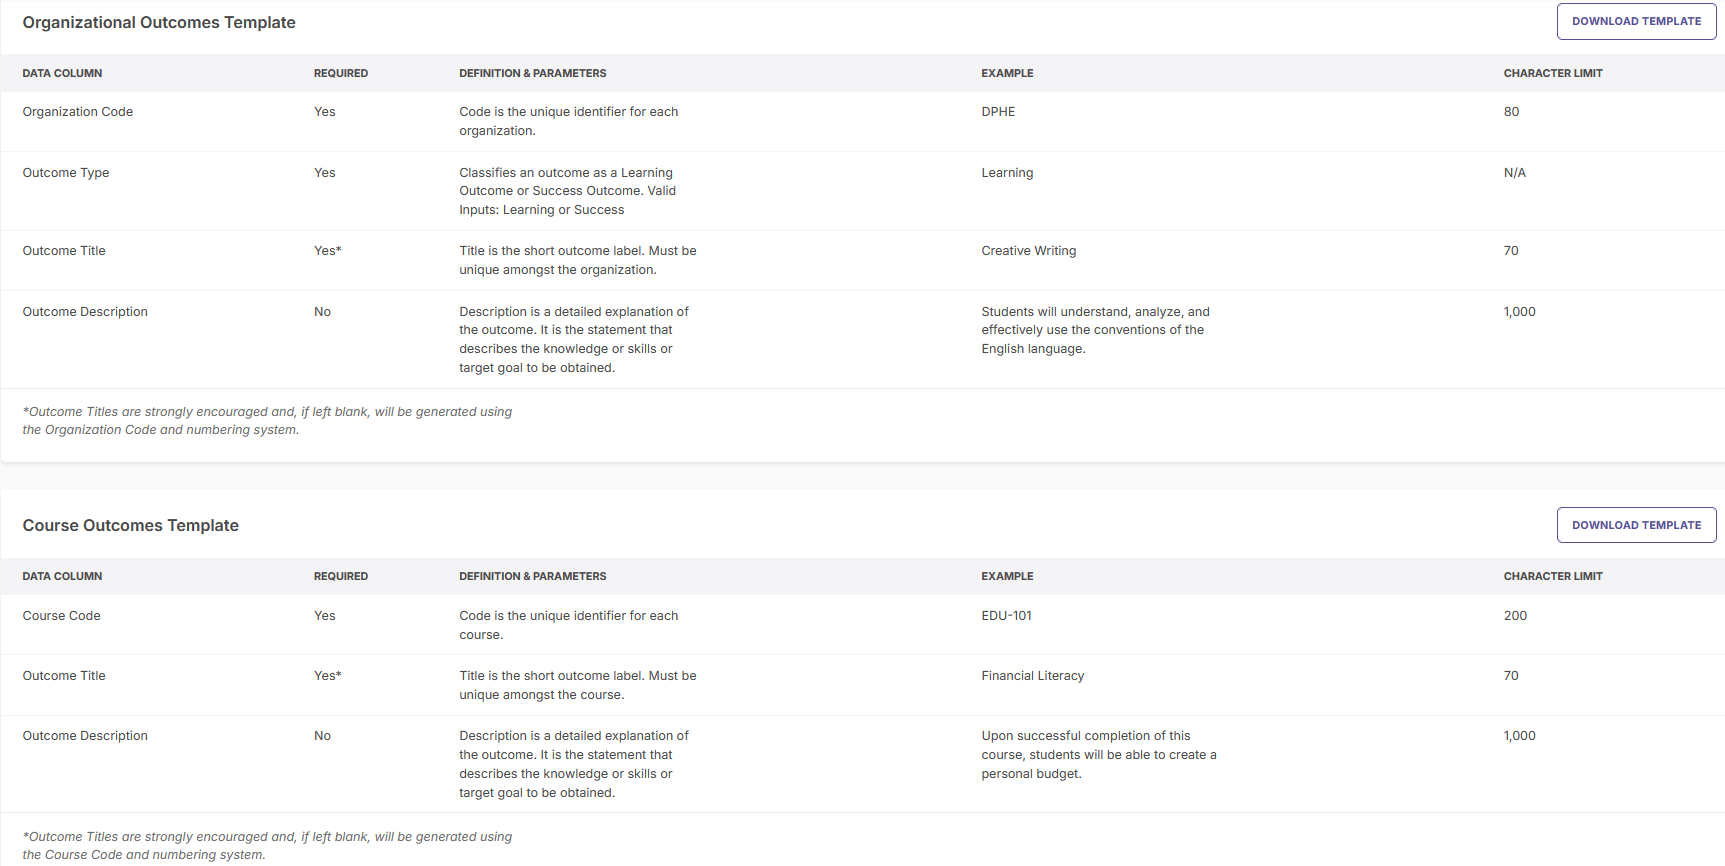Click the 200 character limit value
This screenshot has width=1725, height=866.
click(1515, 616)
